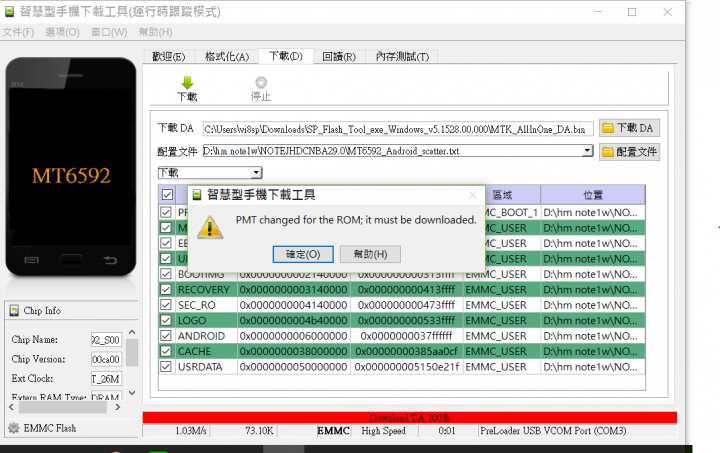720x453 pixels.
Task: Uncheck the USRDATA partition checkbox
Action: tap(166, 367)
